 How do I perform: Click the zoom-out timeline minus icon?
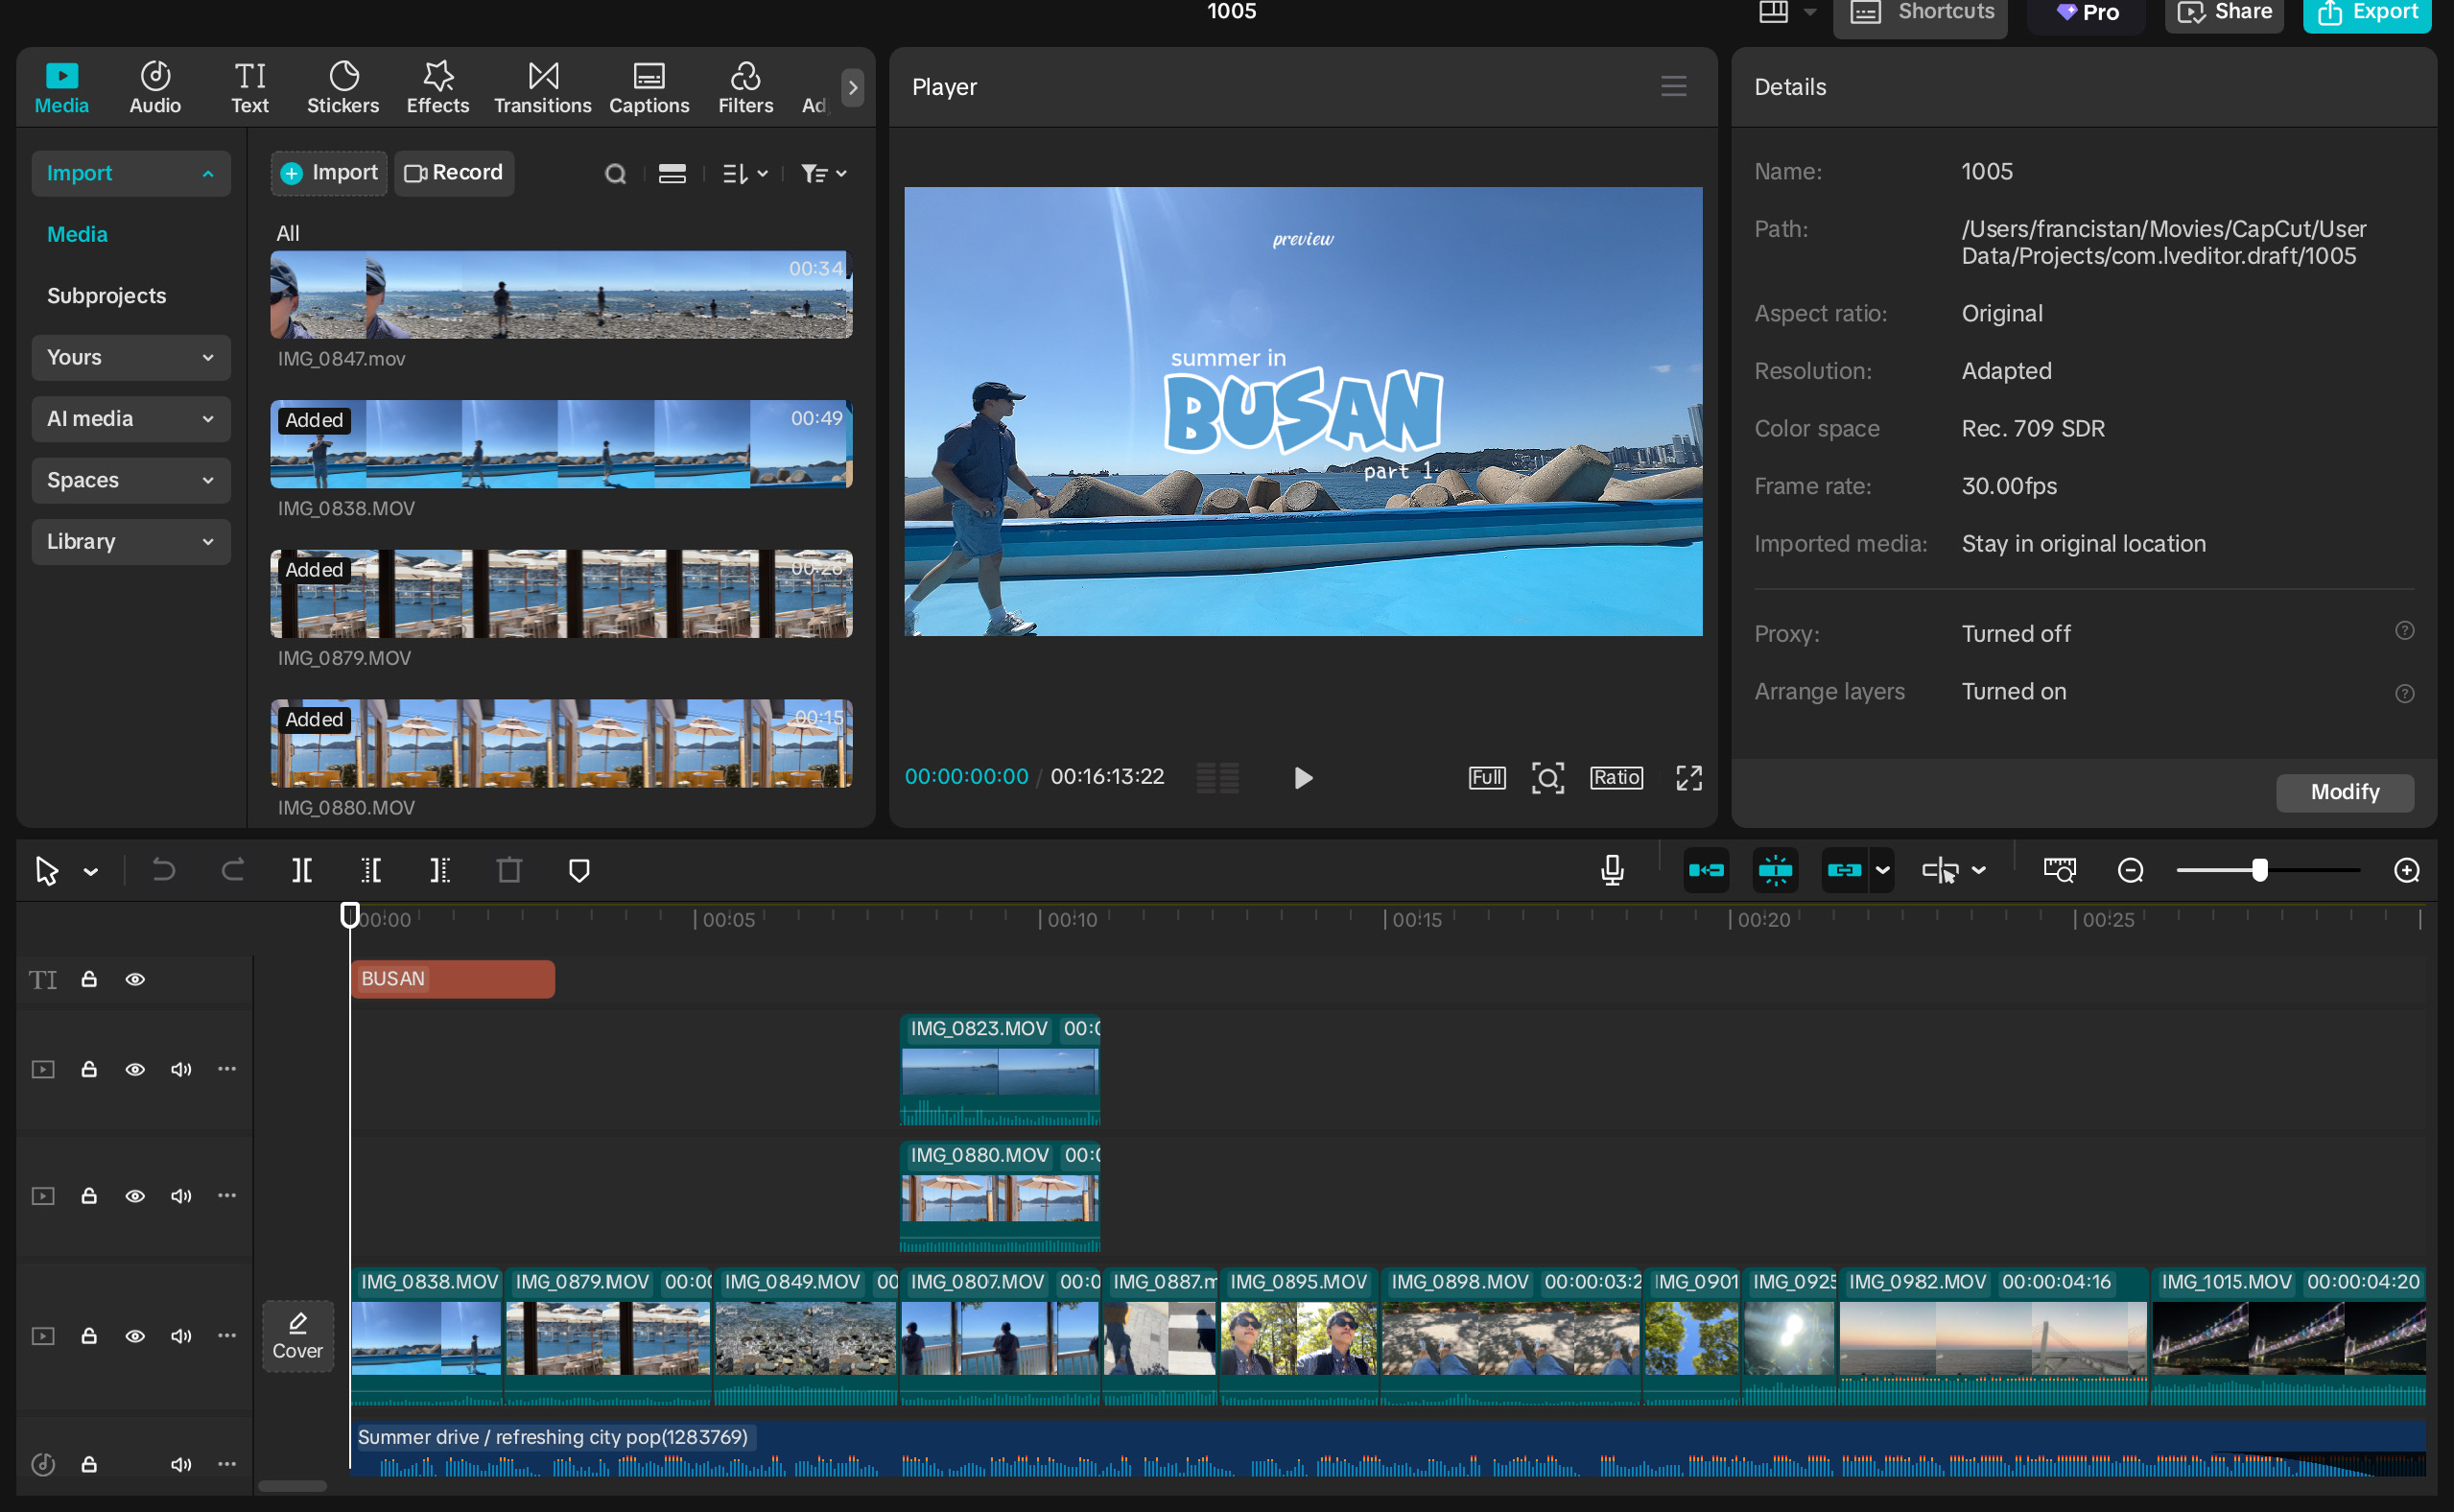pyautogui.click(x=2130, y=870)
